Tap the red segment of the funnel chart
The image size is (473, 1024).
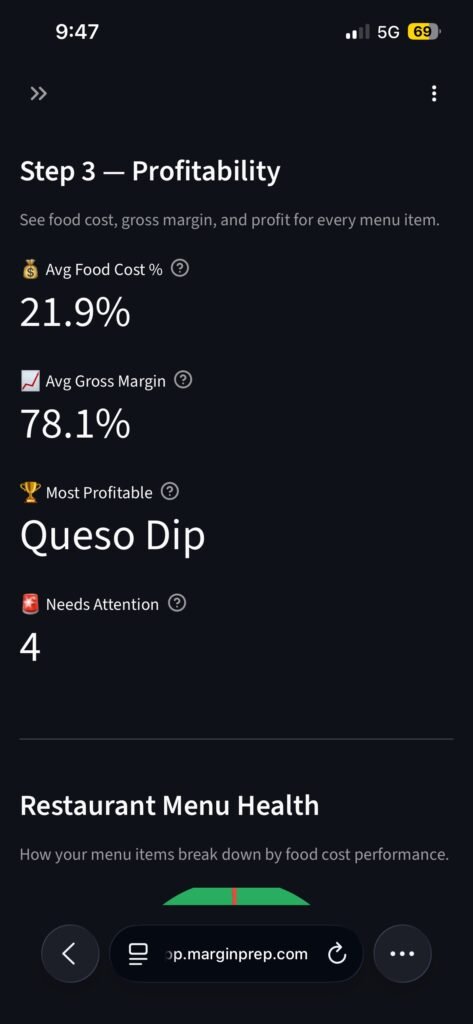[235, 896]
